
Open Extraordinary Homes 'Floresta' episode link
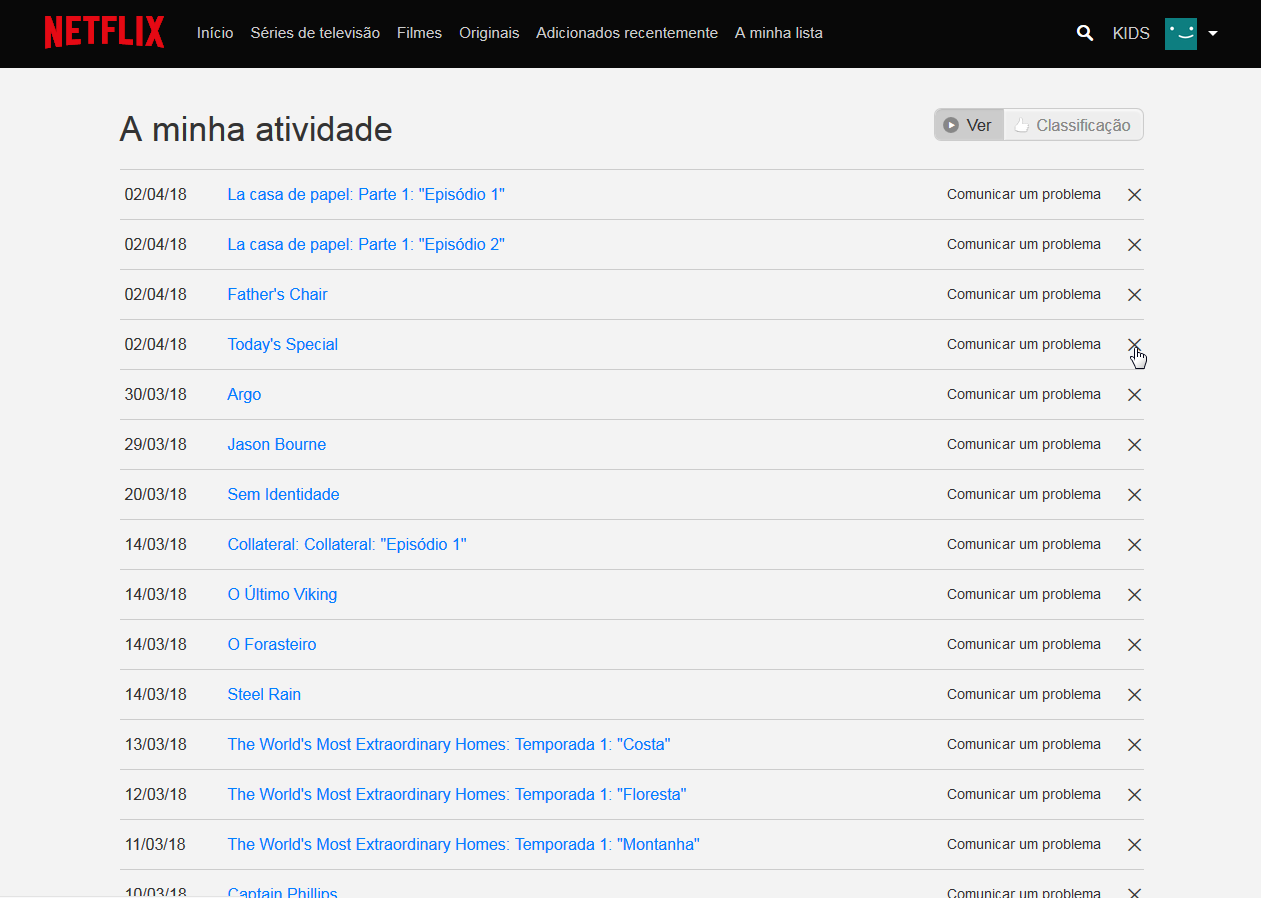tap(457, 794)
